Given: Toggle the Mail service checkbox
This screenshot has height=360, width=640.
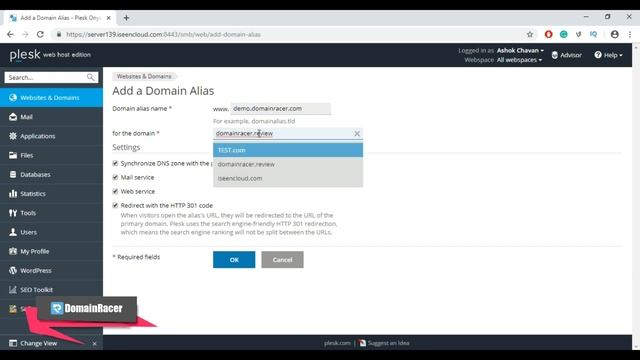Looking at the screenshot, I should point(115,177).
